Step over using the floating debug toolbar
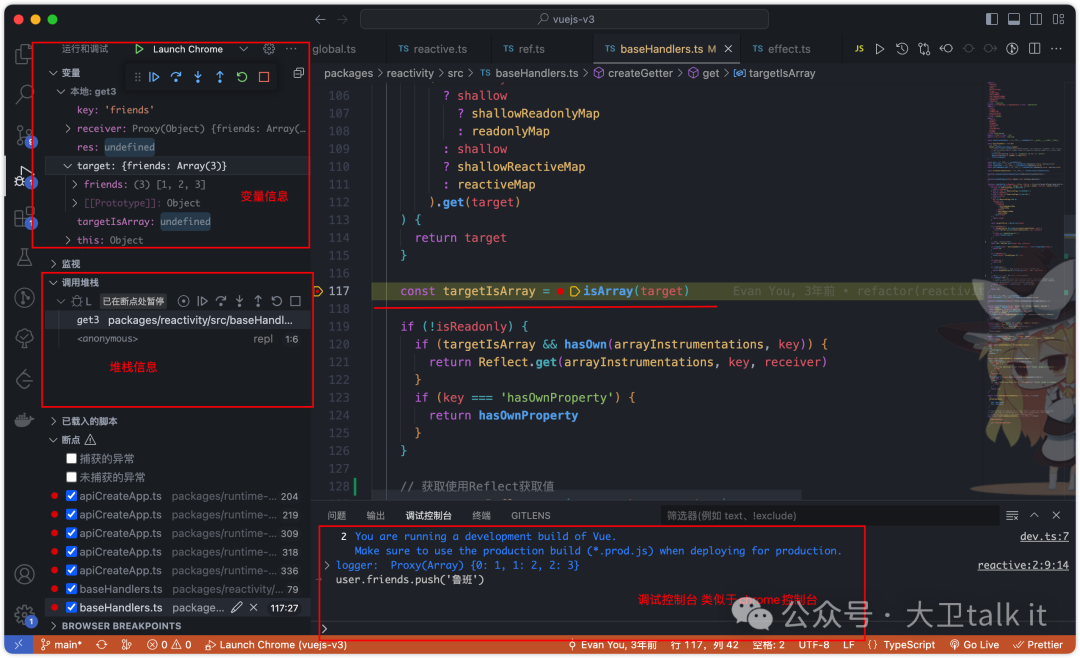The image size is (1080, 658). coord(176,77)
